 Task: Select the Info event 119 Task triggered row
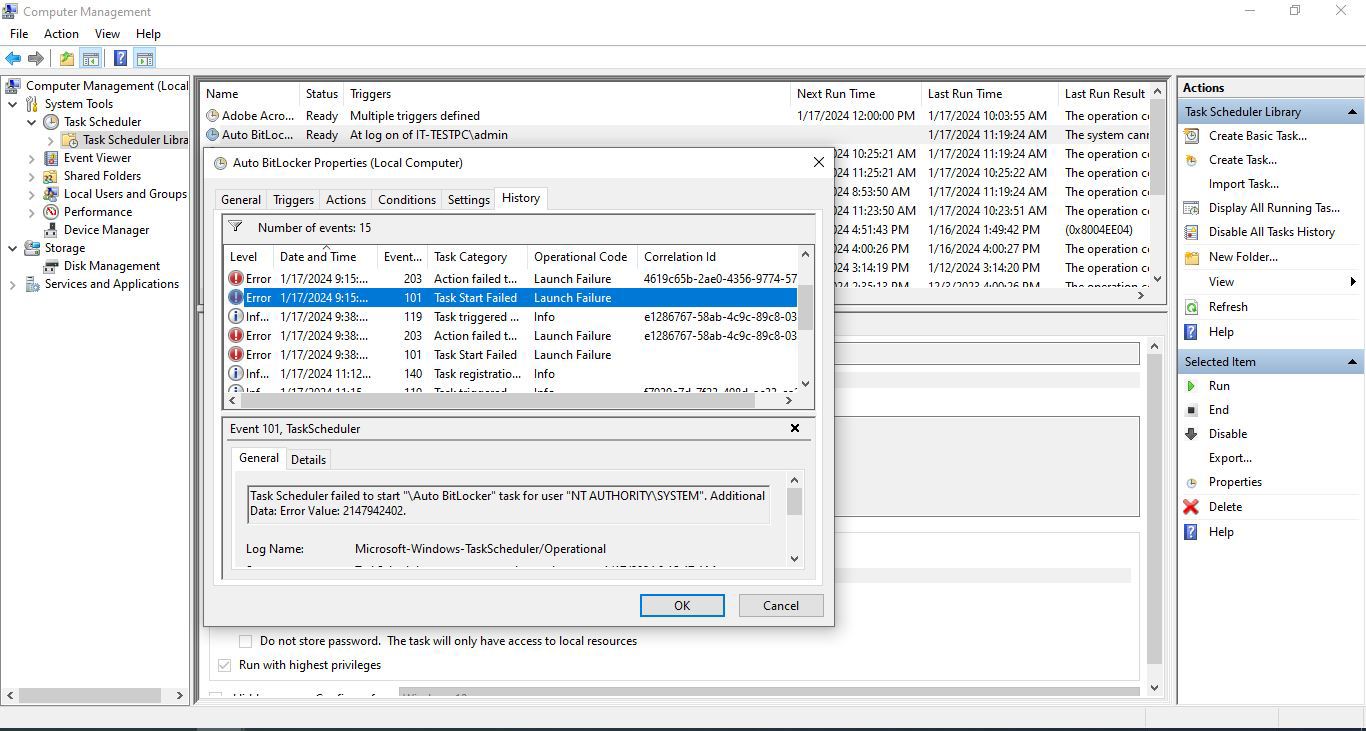(x=511, y=317)
